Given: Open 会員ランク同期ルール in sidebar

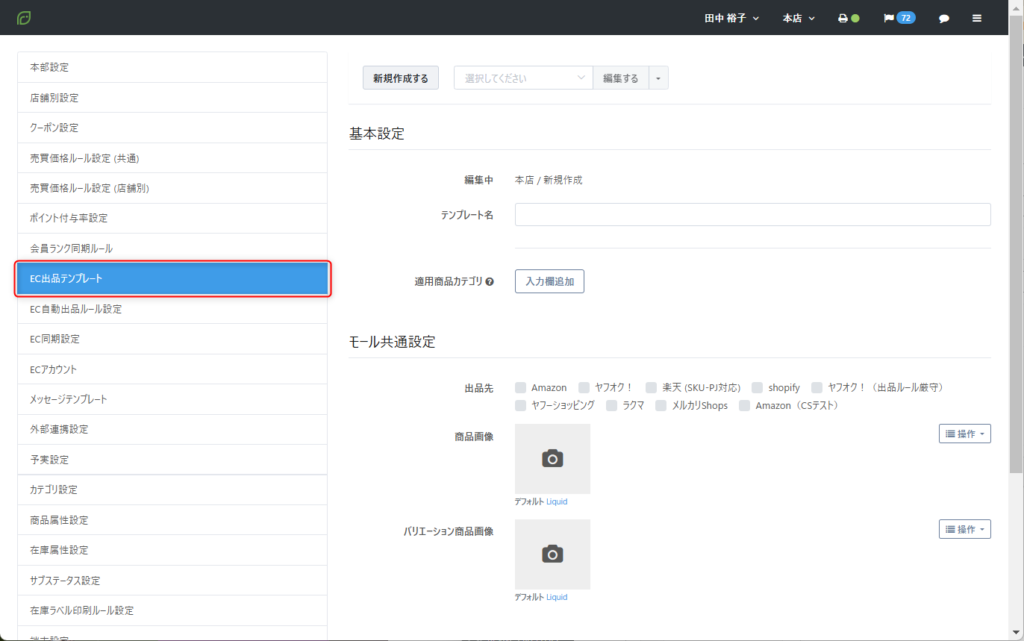Looking at the screenshot, I should tap(172, 249).
